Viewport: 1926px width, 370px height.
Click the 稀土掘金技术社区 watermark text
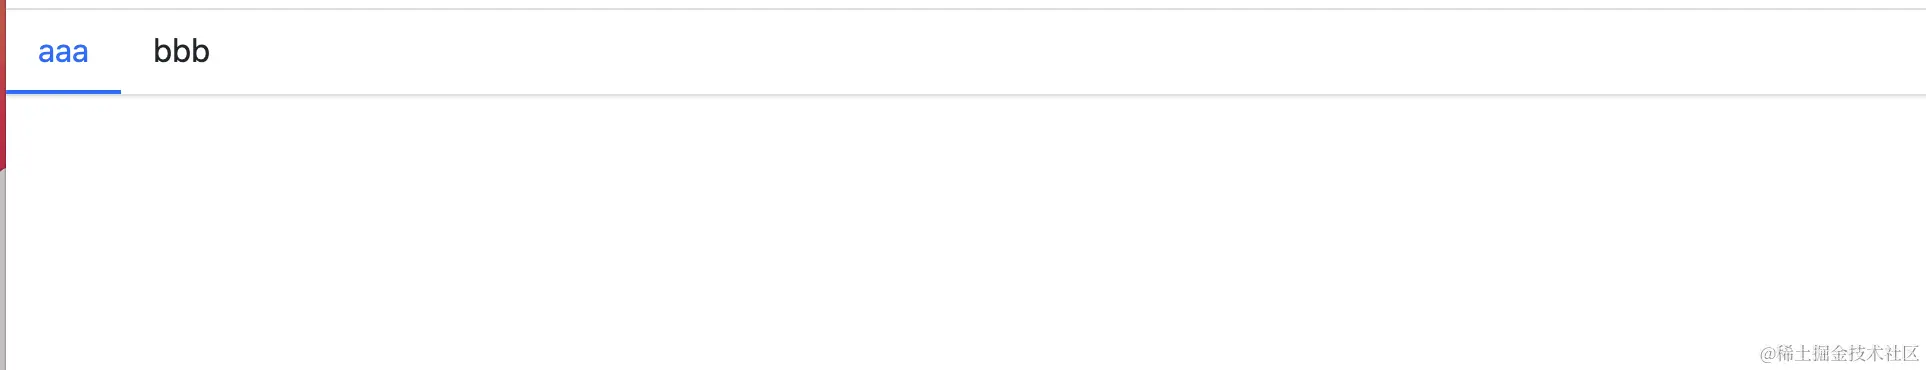[1848, 353]
